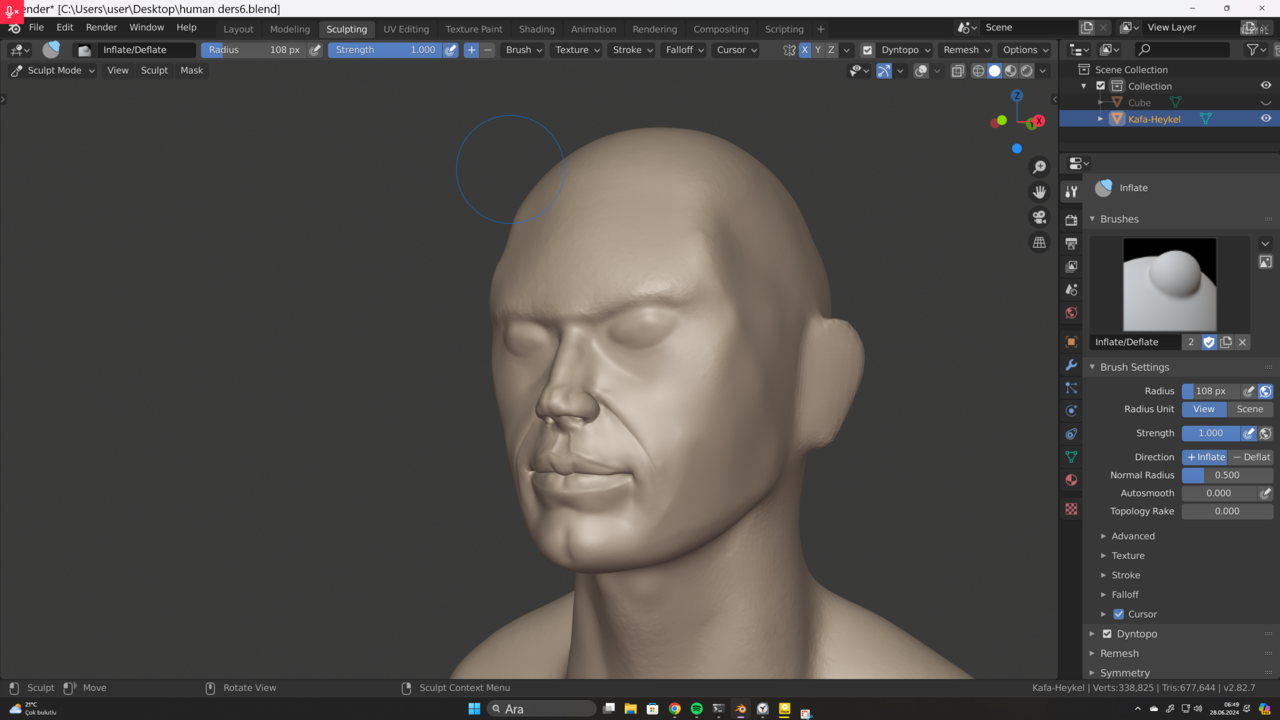Open Render properties tab icon

[1071, 219]
